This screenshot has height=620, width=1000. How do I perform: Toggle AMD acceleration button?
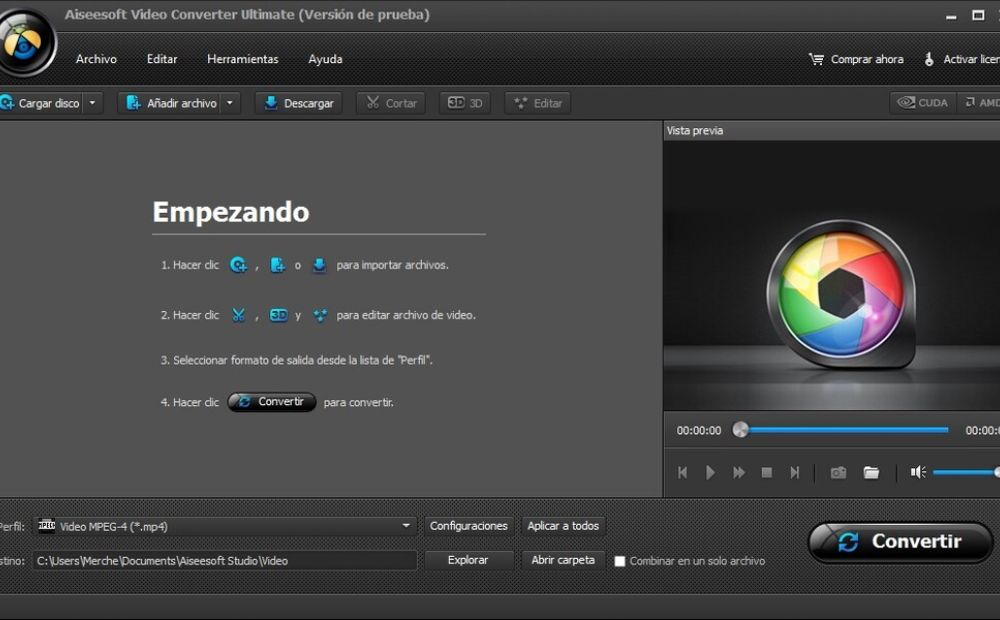[981, 103]
